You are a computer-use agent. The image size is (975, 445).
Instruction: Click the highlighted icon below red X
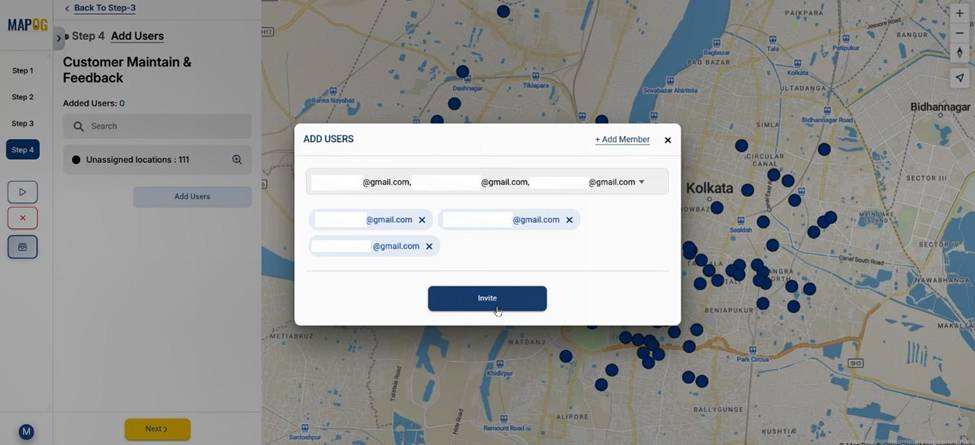tap(22, 246)
